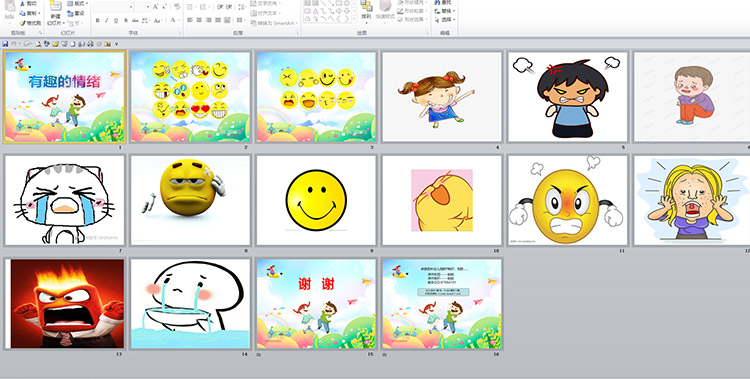Viewport: 750px width, 379px height.
Task: Click the Save icon in quick access toolbar
Action: 5,44
